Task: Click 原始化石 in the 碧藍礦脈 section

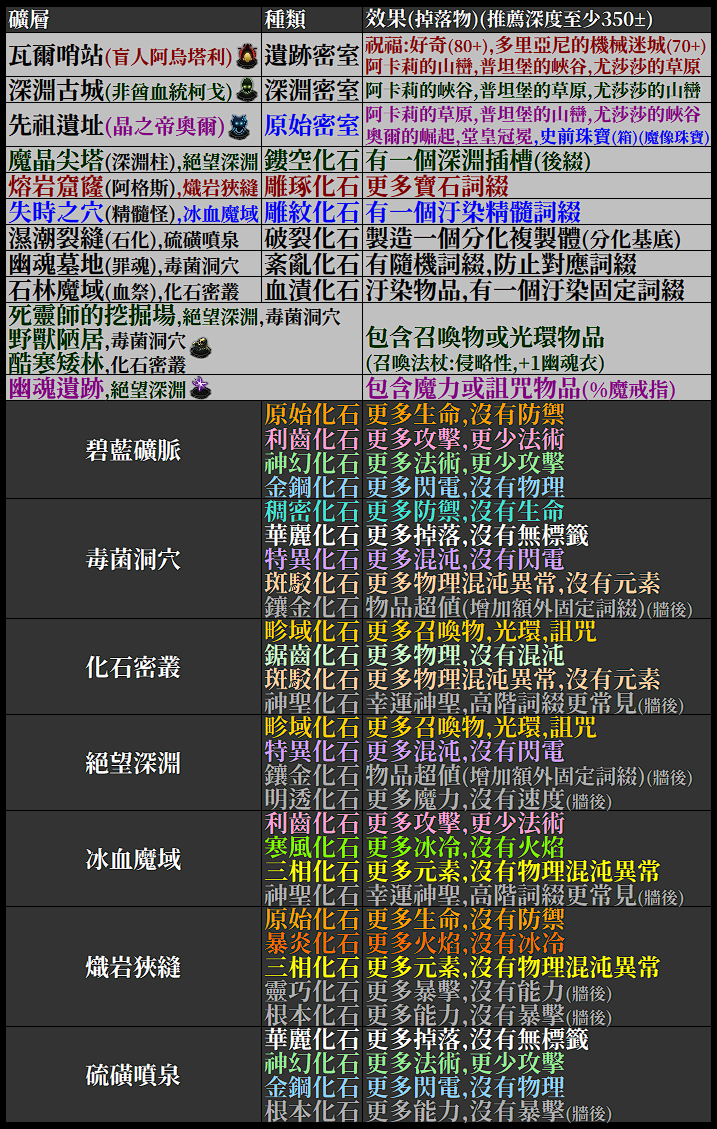Action: 311,415
